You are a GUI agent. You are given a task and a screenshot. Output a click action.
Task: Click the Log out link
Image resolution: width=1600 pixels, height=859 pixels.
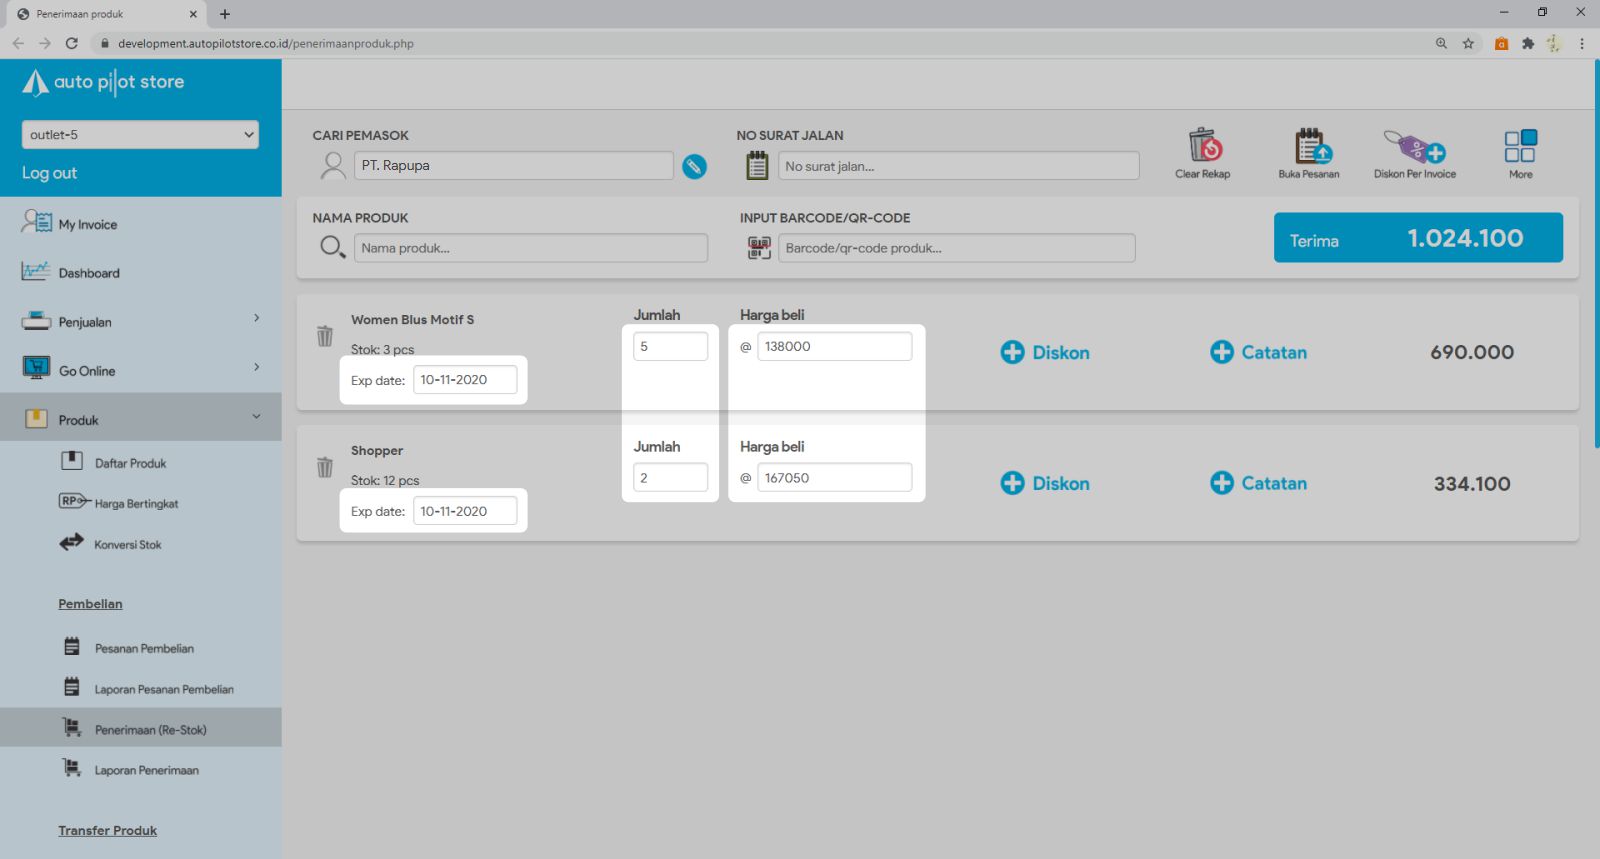(50, 173)
